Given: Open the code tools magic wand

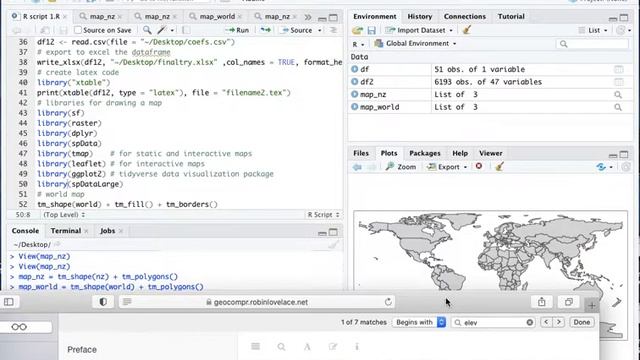Looking at the screenshot, I should tap(162, 30).
